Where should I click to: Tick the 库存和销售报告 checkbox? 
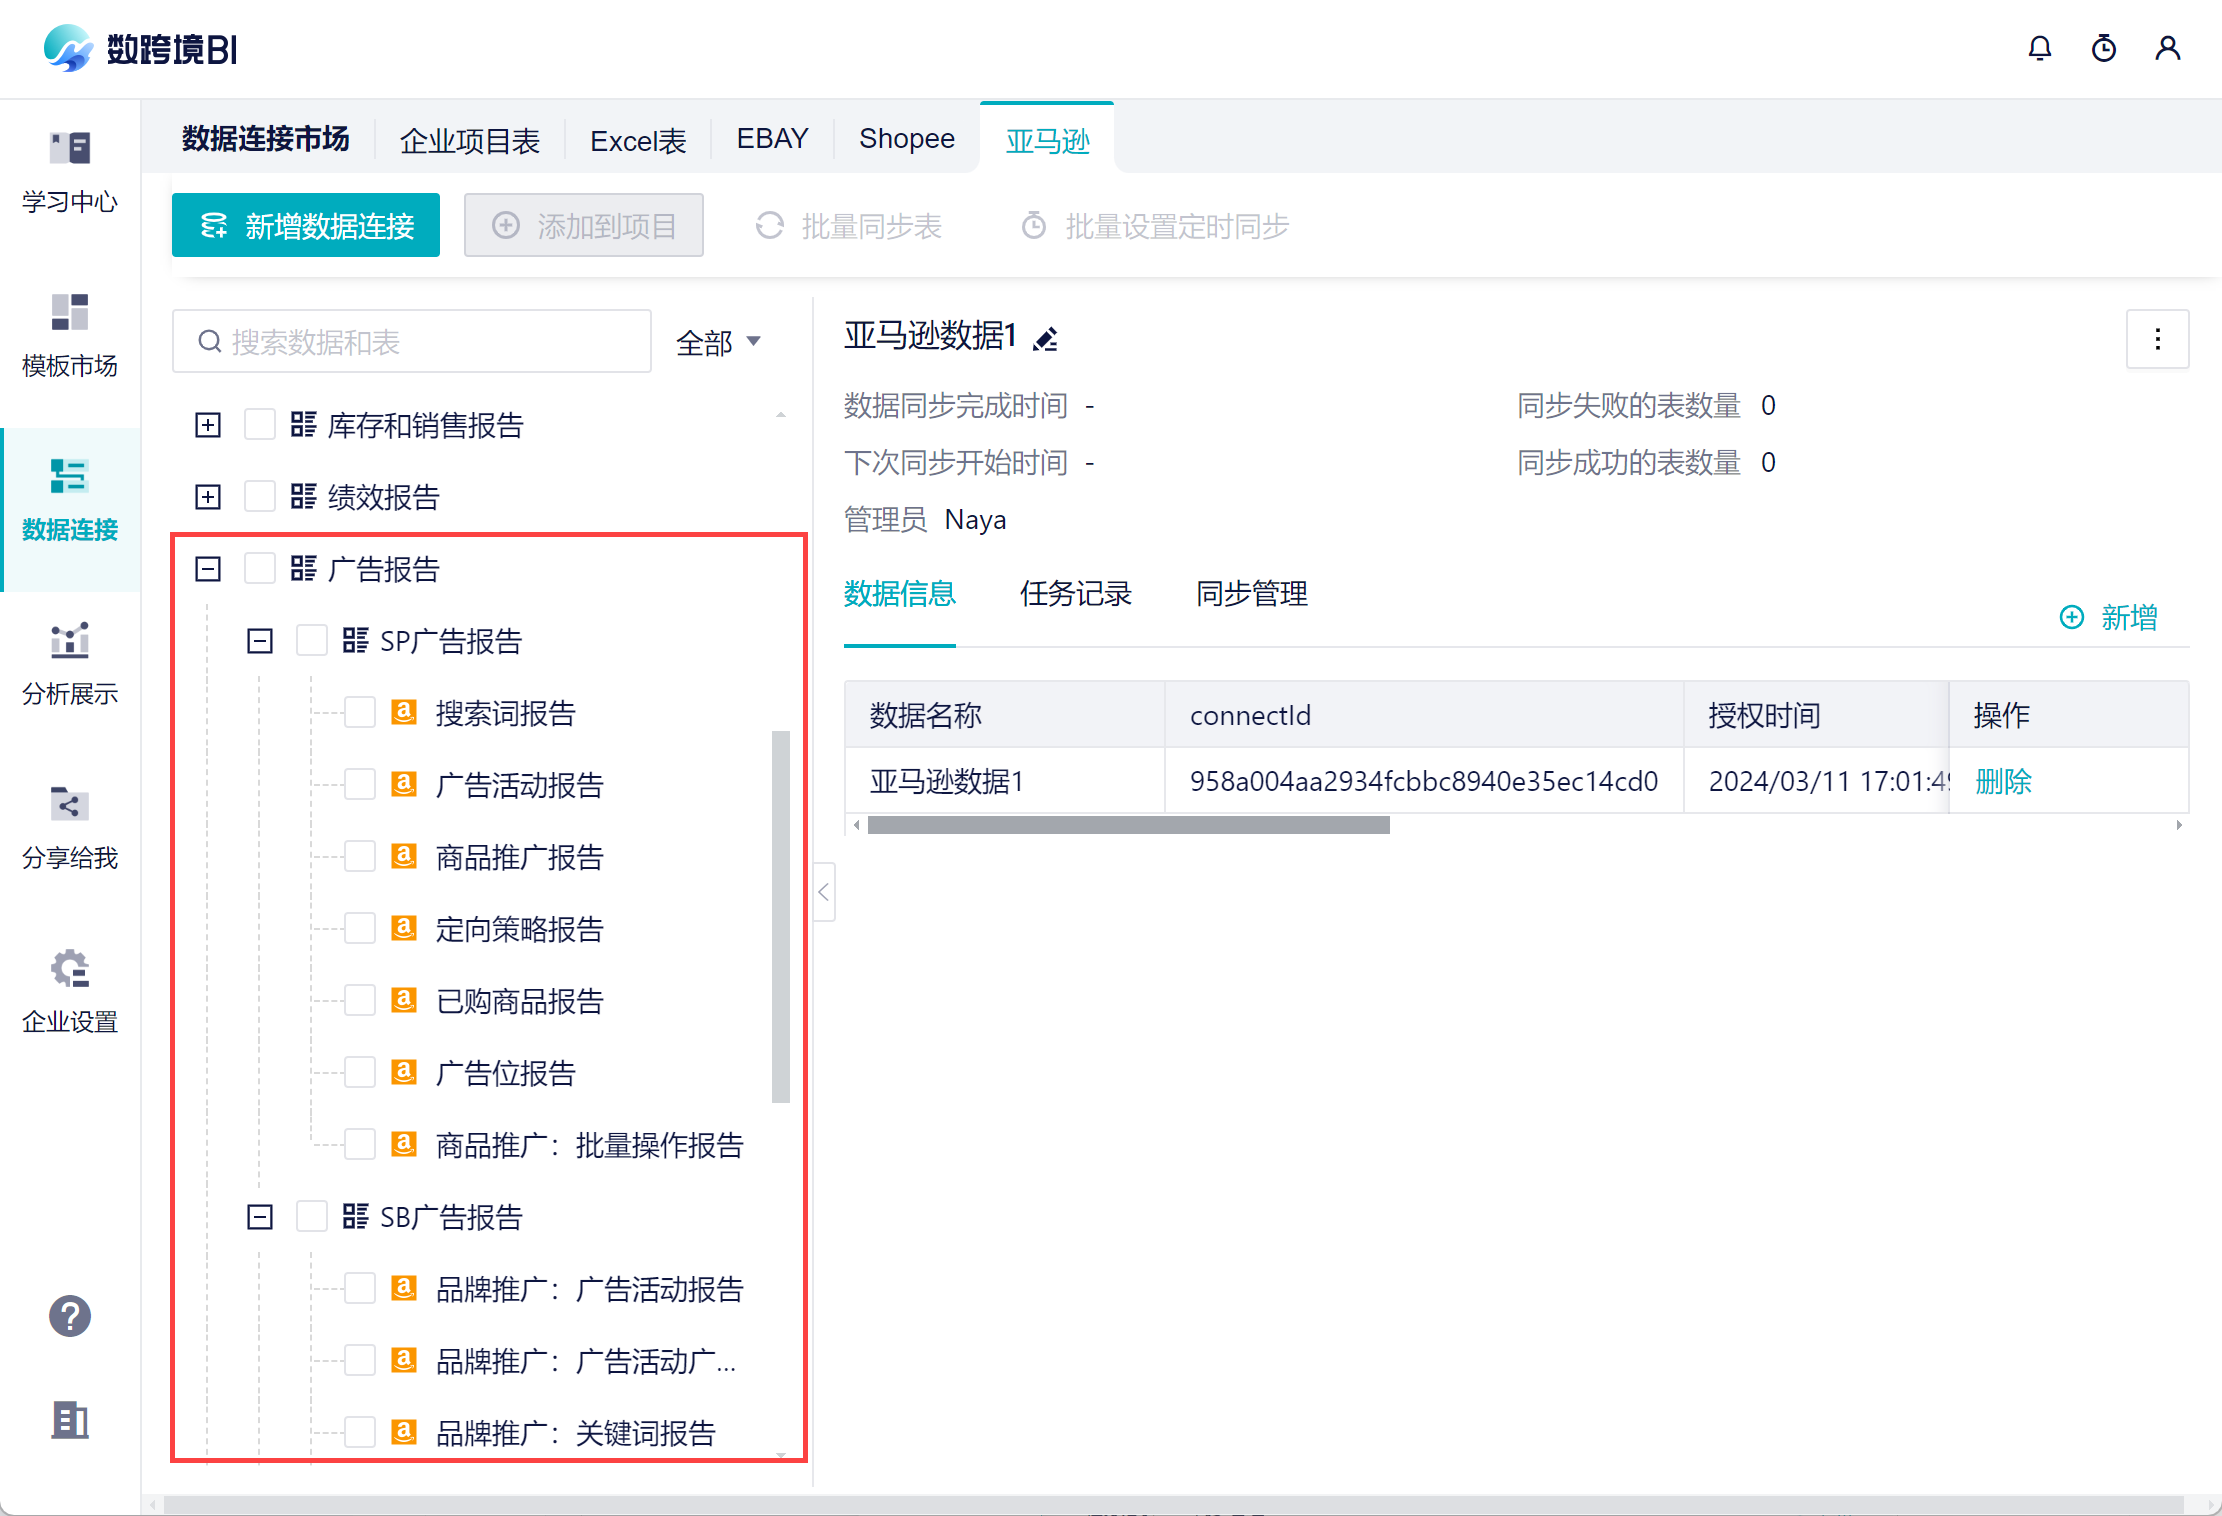(259, 425)
